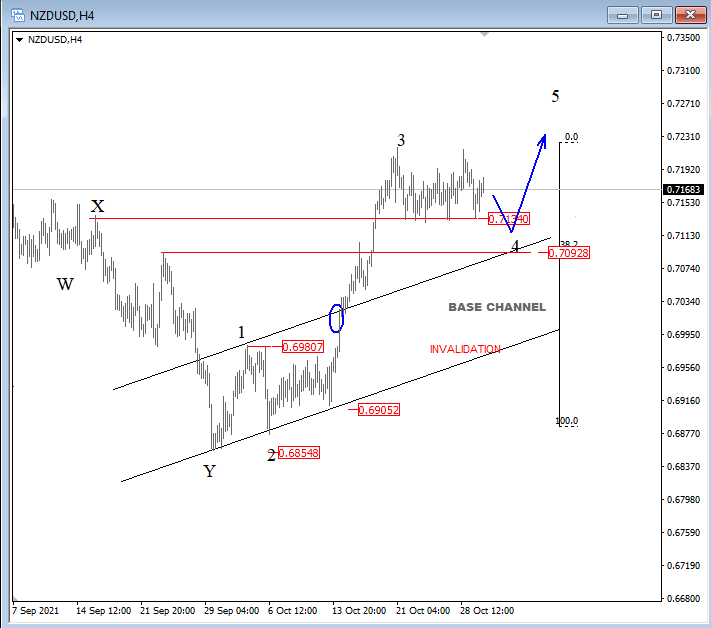This screenshot has width=711, height=628.
Task: Click the 0.68370 price scale value
Action: [x=683, y=467]
